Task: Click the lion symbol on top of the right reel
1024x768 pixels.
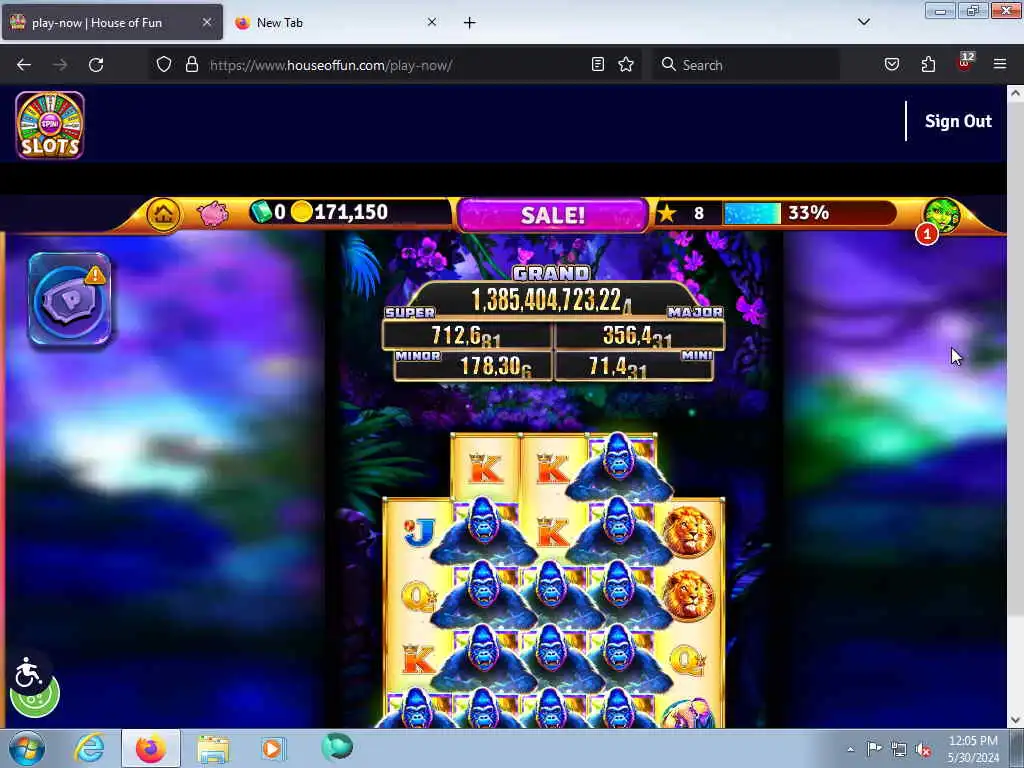Action: tap(688, 532)
